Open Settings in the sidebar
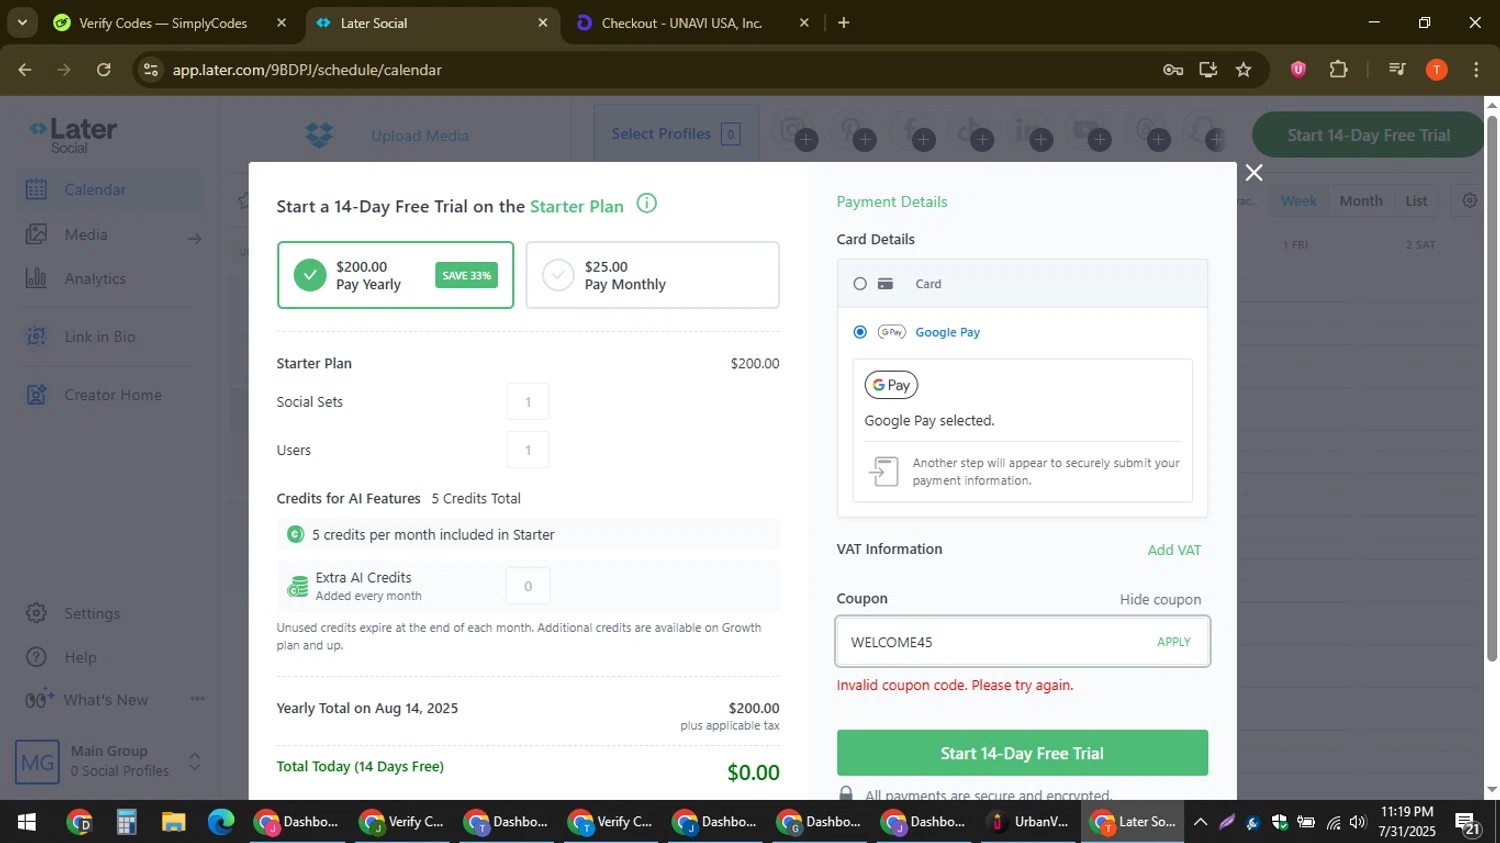 point(92,613)
